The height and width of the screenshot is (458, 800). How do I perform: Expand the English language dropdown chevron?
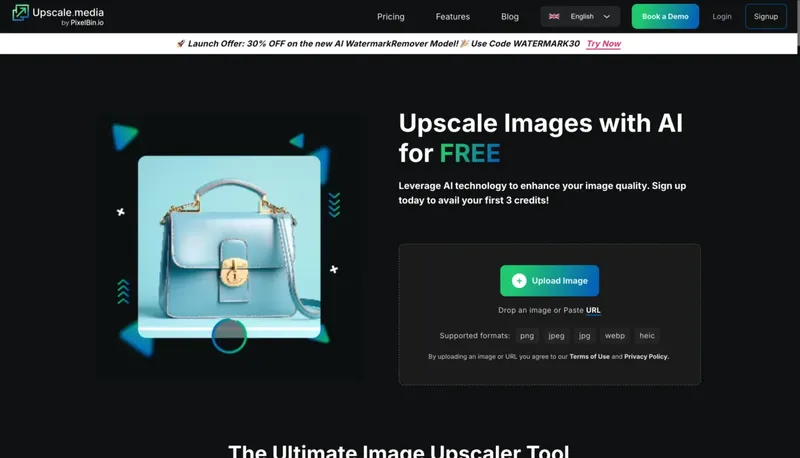coord(607,17)
